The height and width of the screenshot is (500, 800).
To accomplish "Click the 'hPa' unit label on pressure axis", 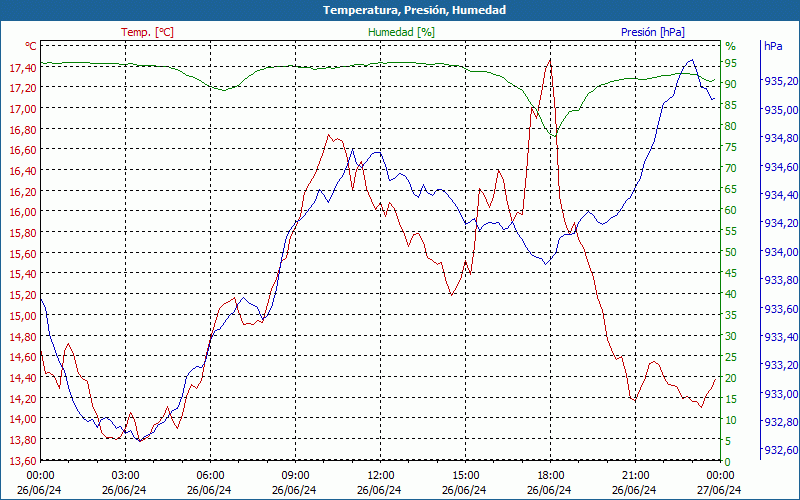I will point(773,46).
